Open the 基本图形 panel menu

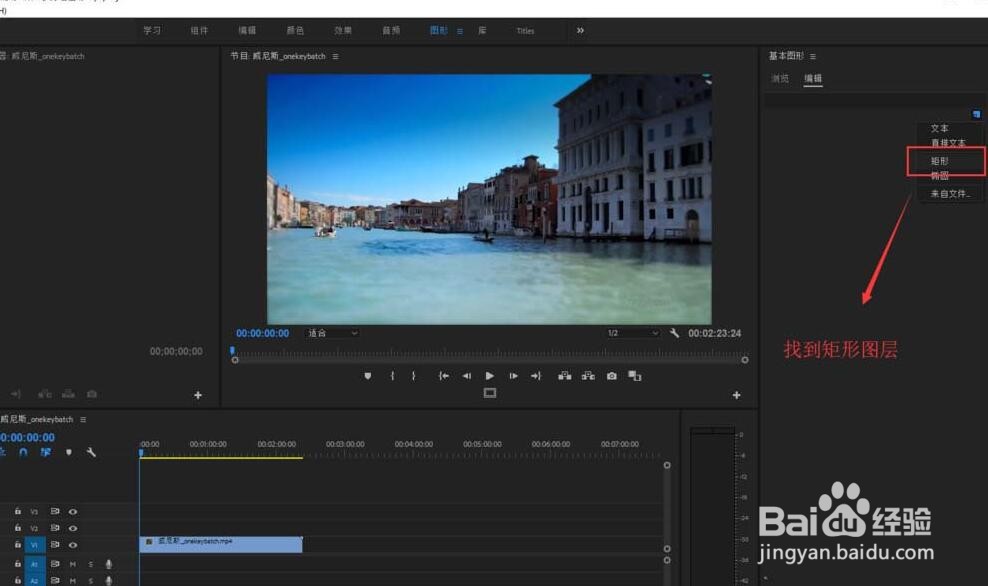(x=813, y=57)
